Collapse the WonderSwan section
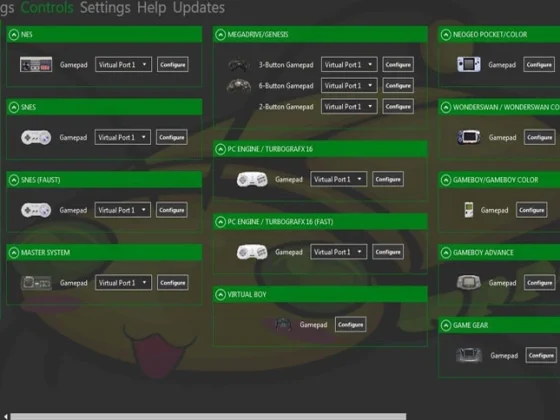 (x=446, y=108)
